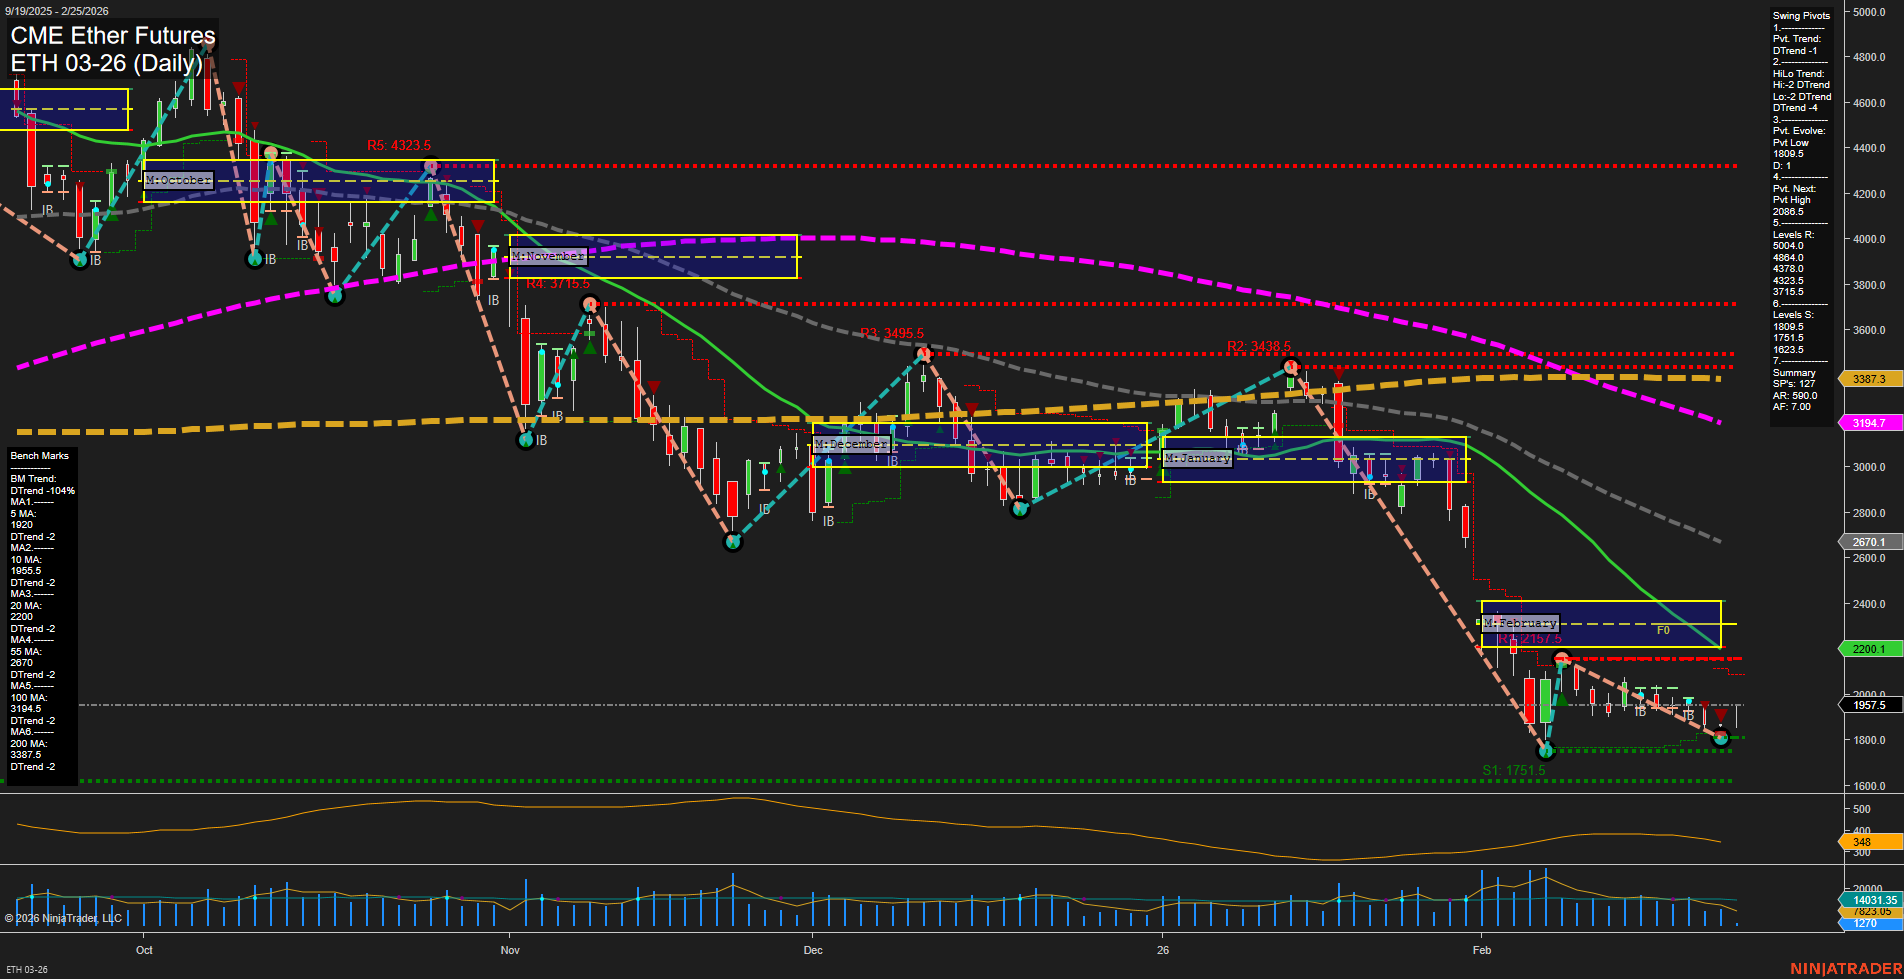
Task: Click the M:February zone label
Action: (x=1520, y=622)
